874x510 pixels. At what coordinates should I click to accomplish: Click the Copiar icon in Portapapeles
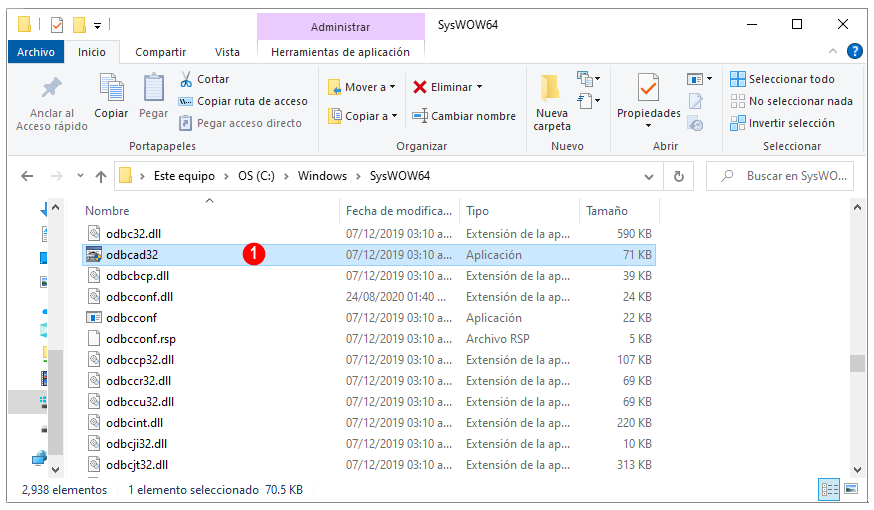[111, 88]
